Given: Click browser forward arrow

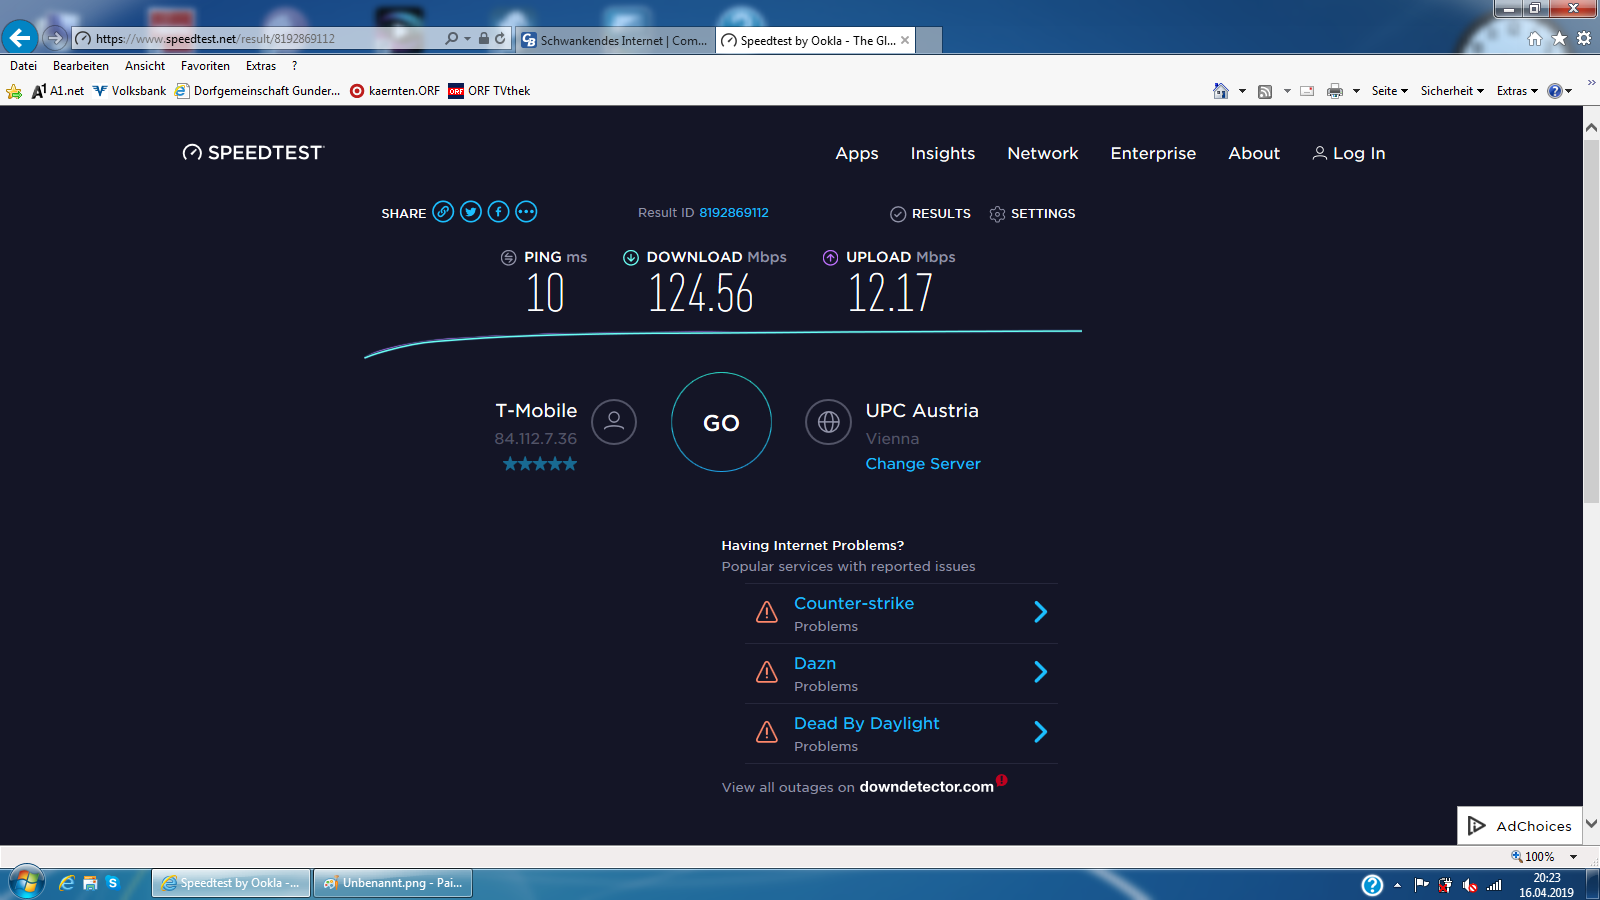Looking at the screenshot, I should pos(55,38).
